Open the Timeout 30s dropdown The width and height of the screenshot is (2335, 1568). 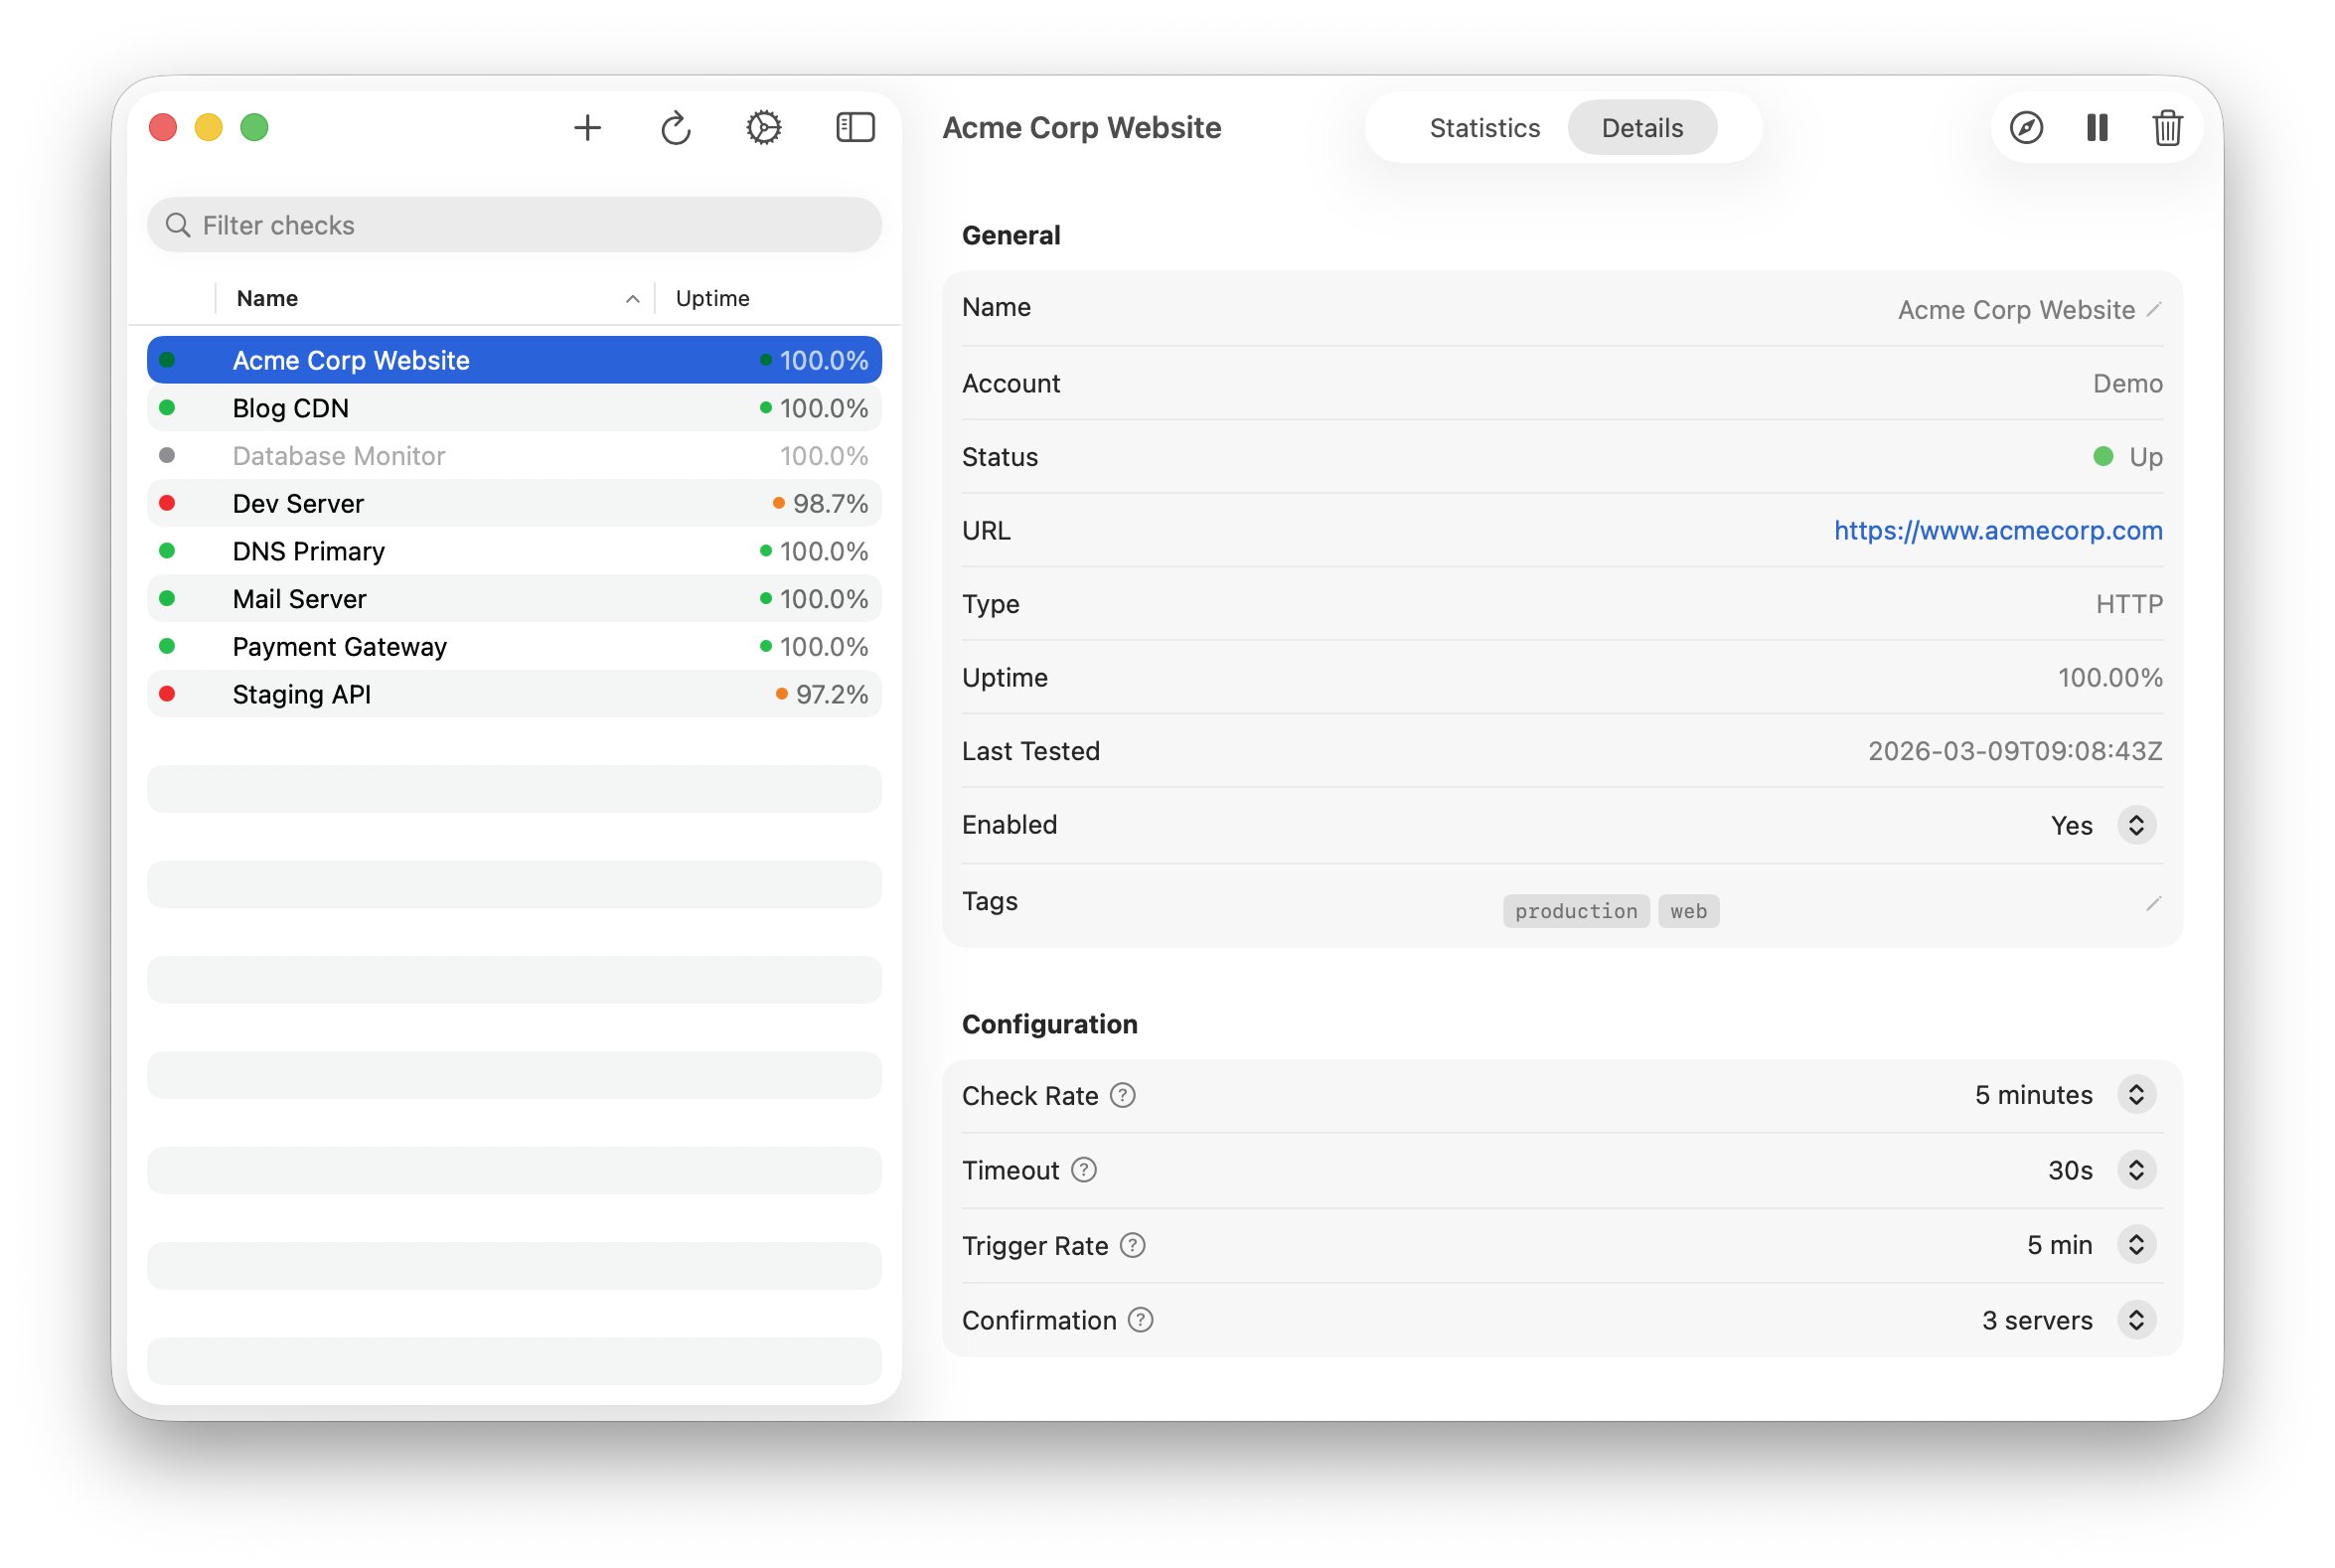(x=2136, y=1170)
